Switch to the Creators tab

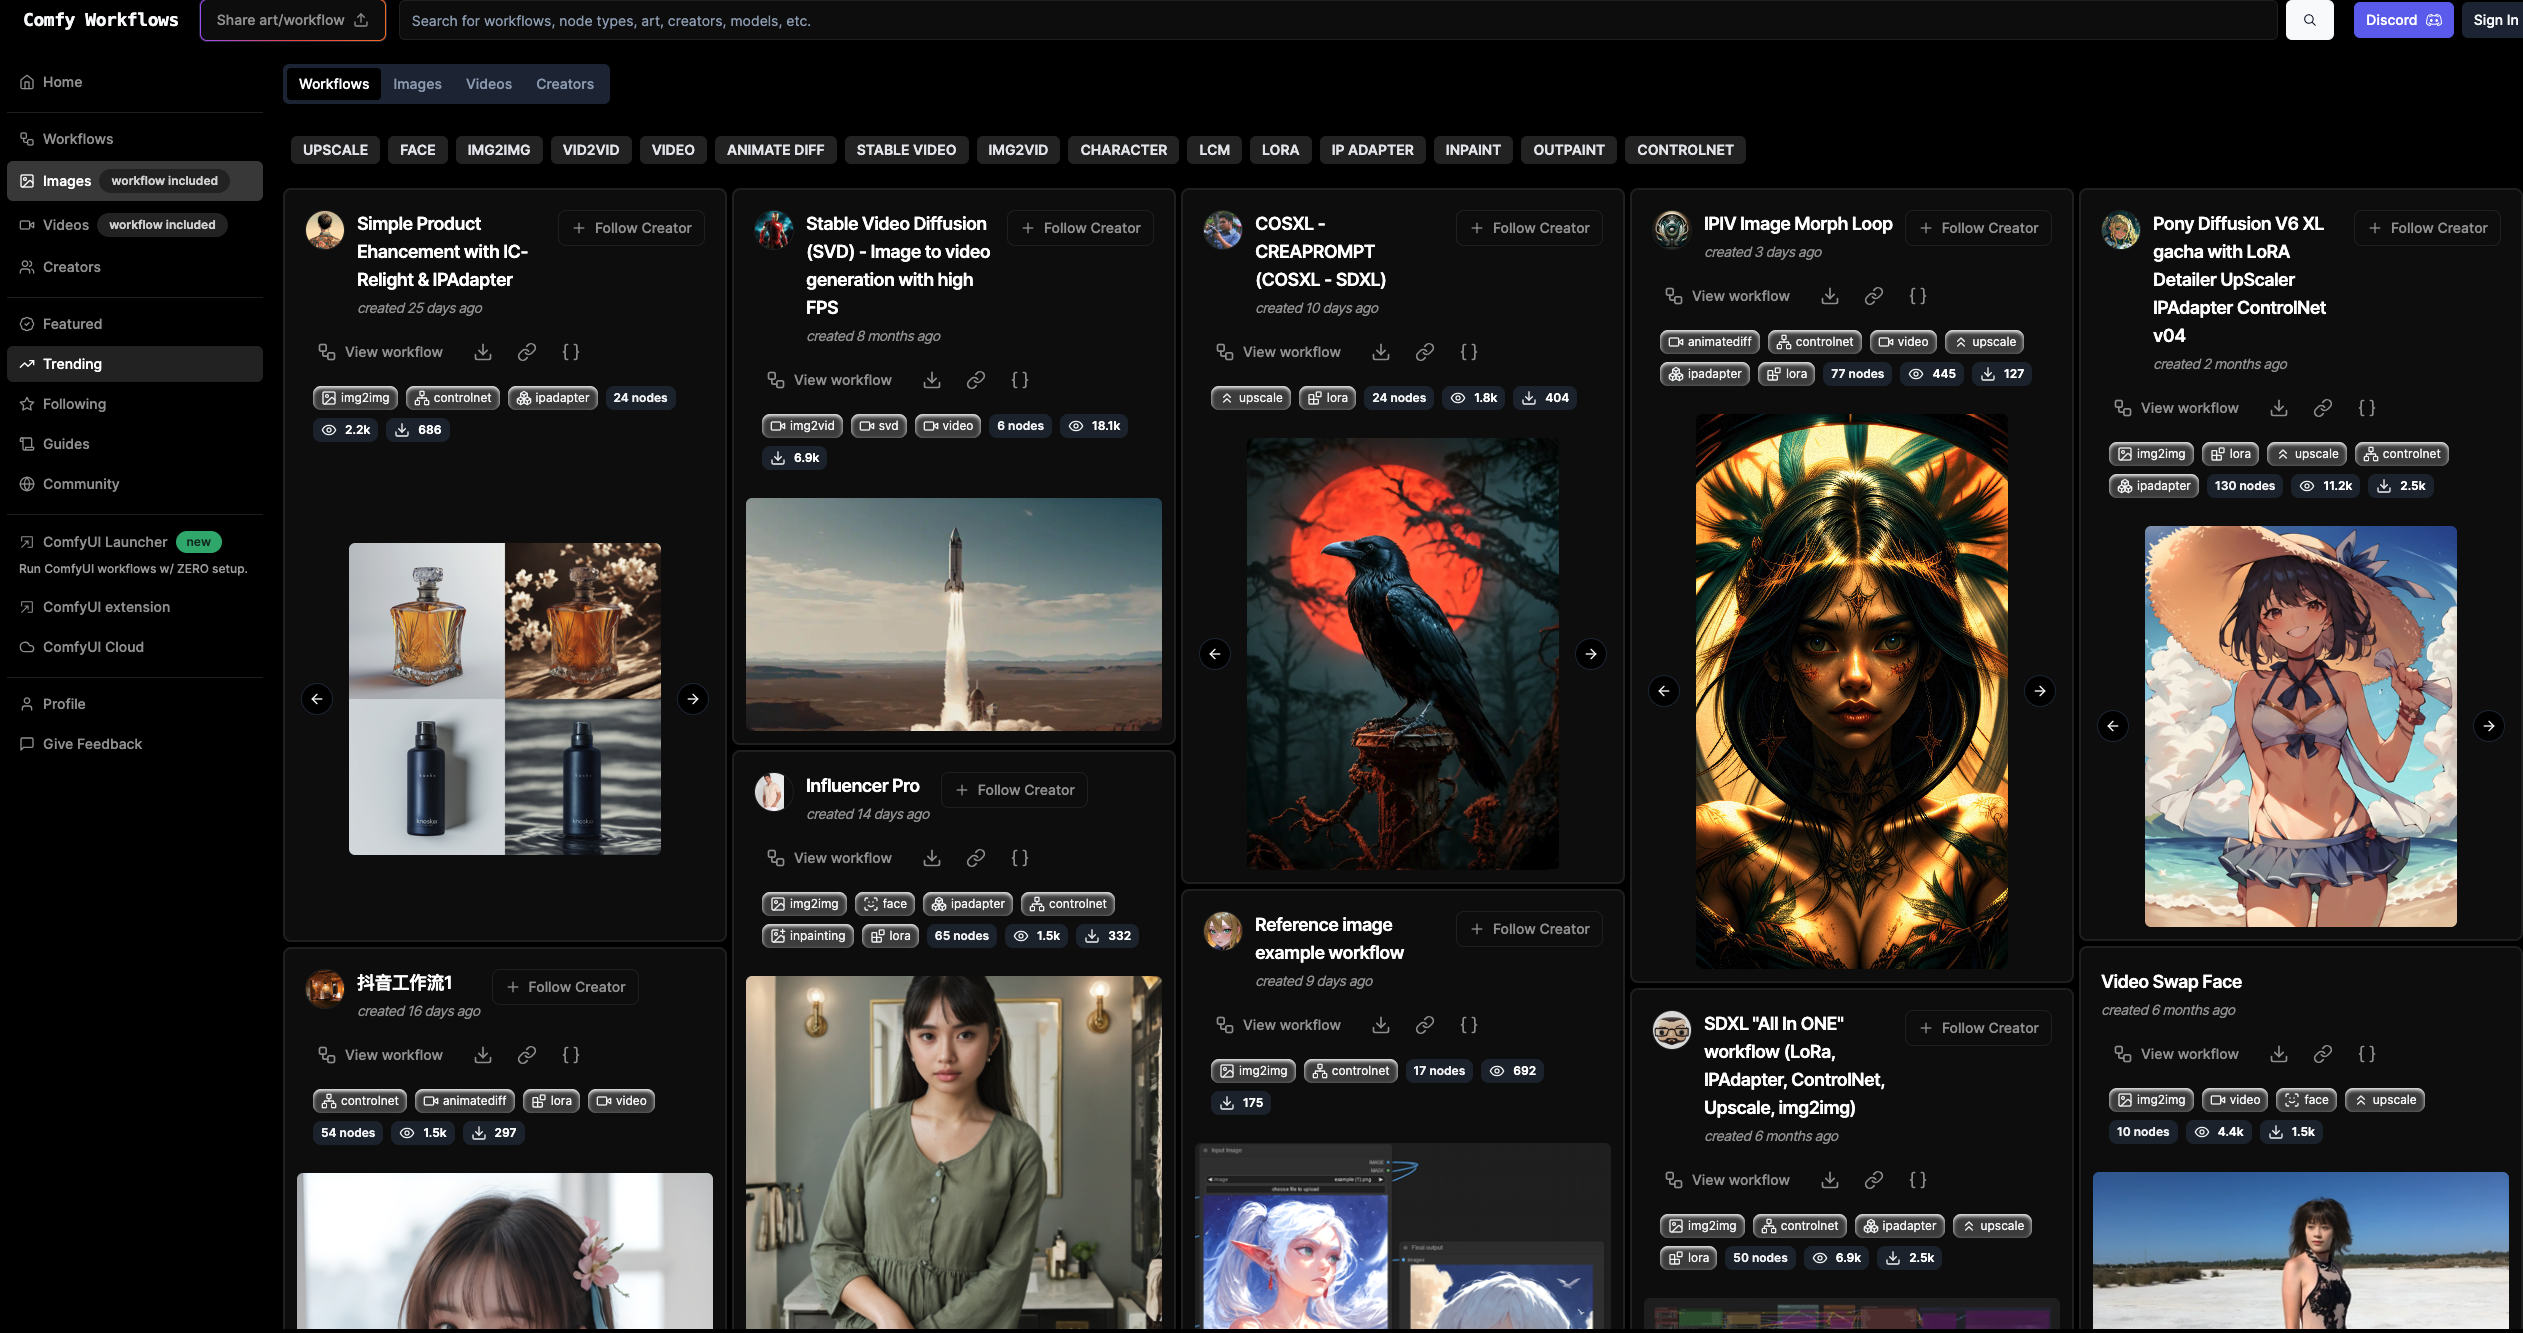pos(564,84)
